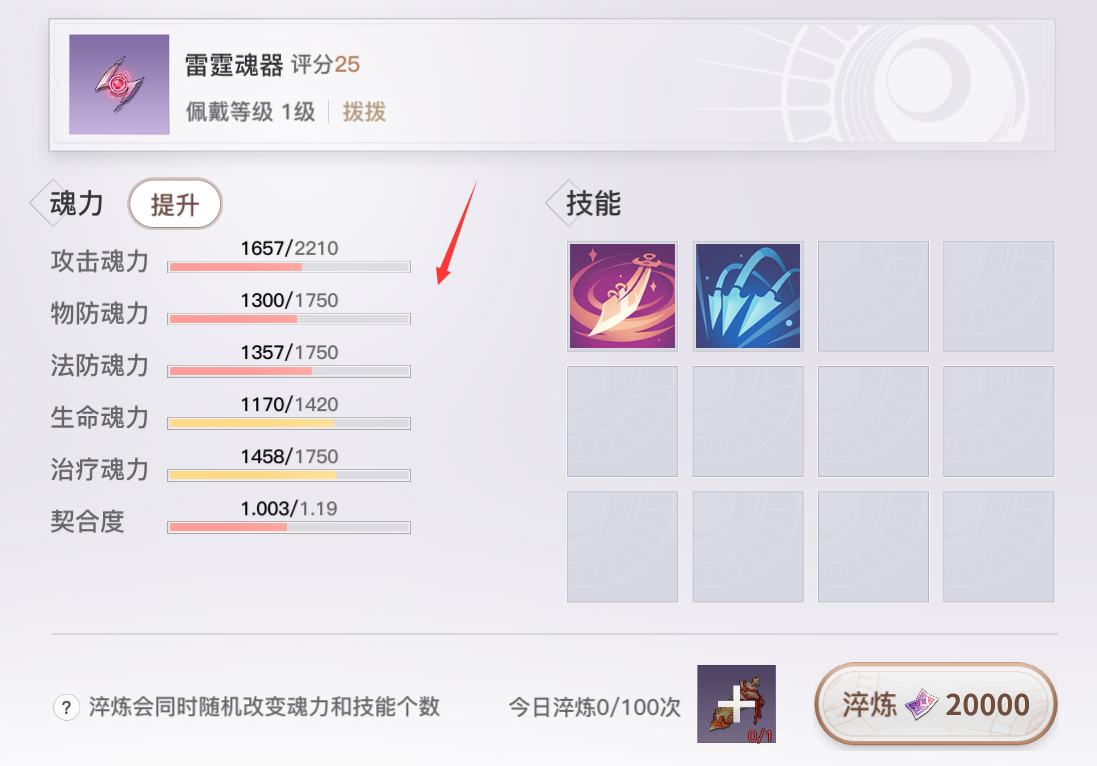Click the 治疗魂力 label
Viewport: 1097px width, 766px height.
point(99,469)
